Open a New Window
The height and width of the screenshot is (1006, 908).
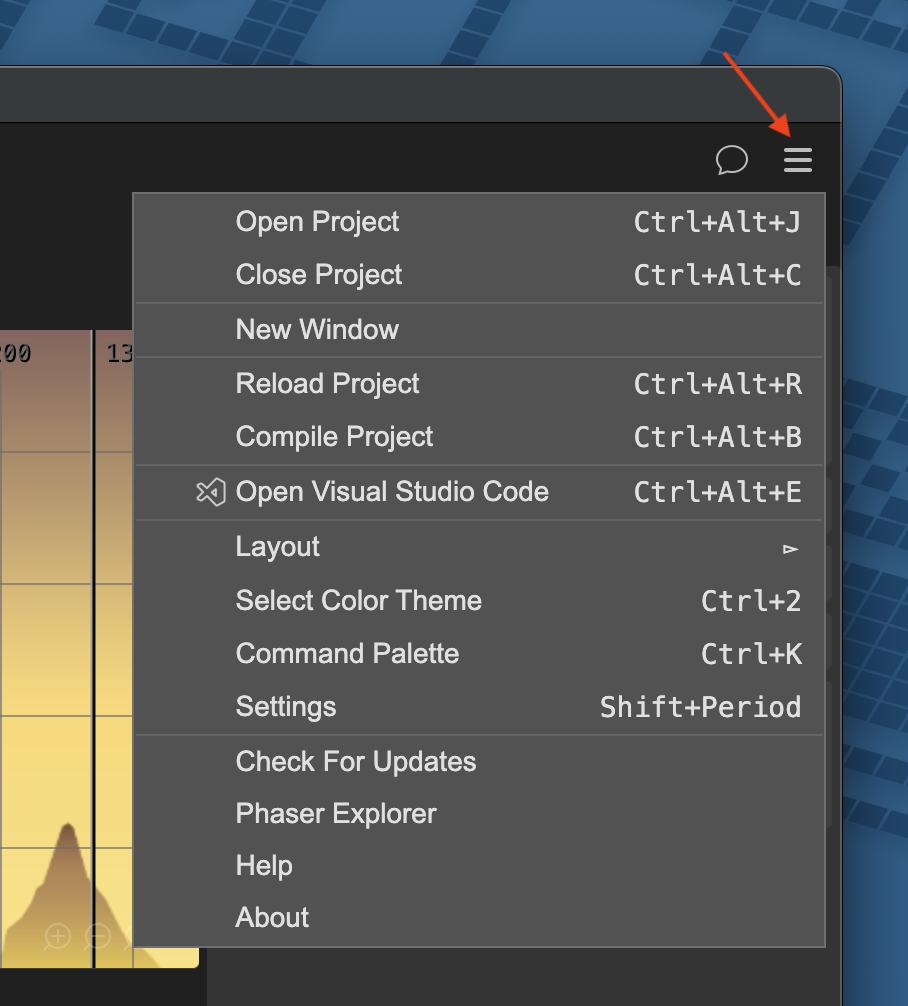(x=317, y=330)
